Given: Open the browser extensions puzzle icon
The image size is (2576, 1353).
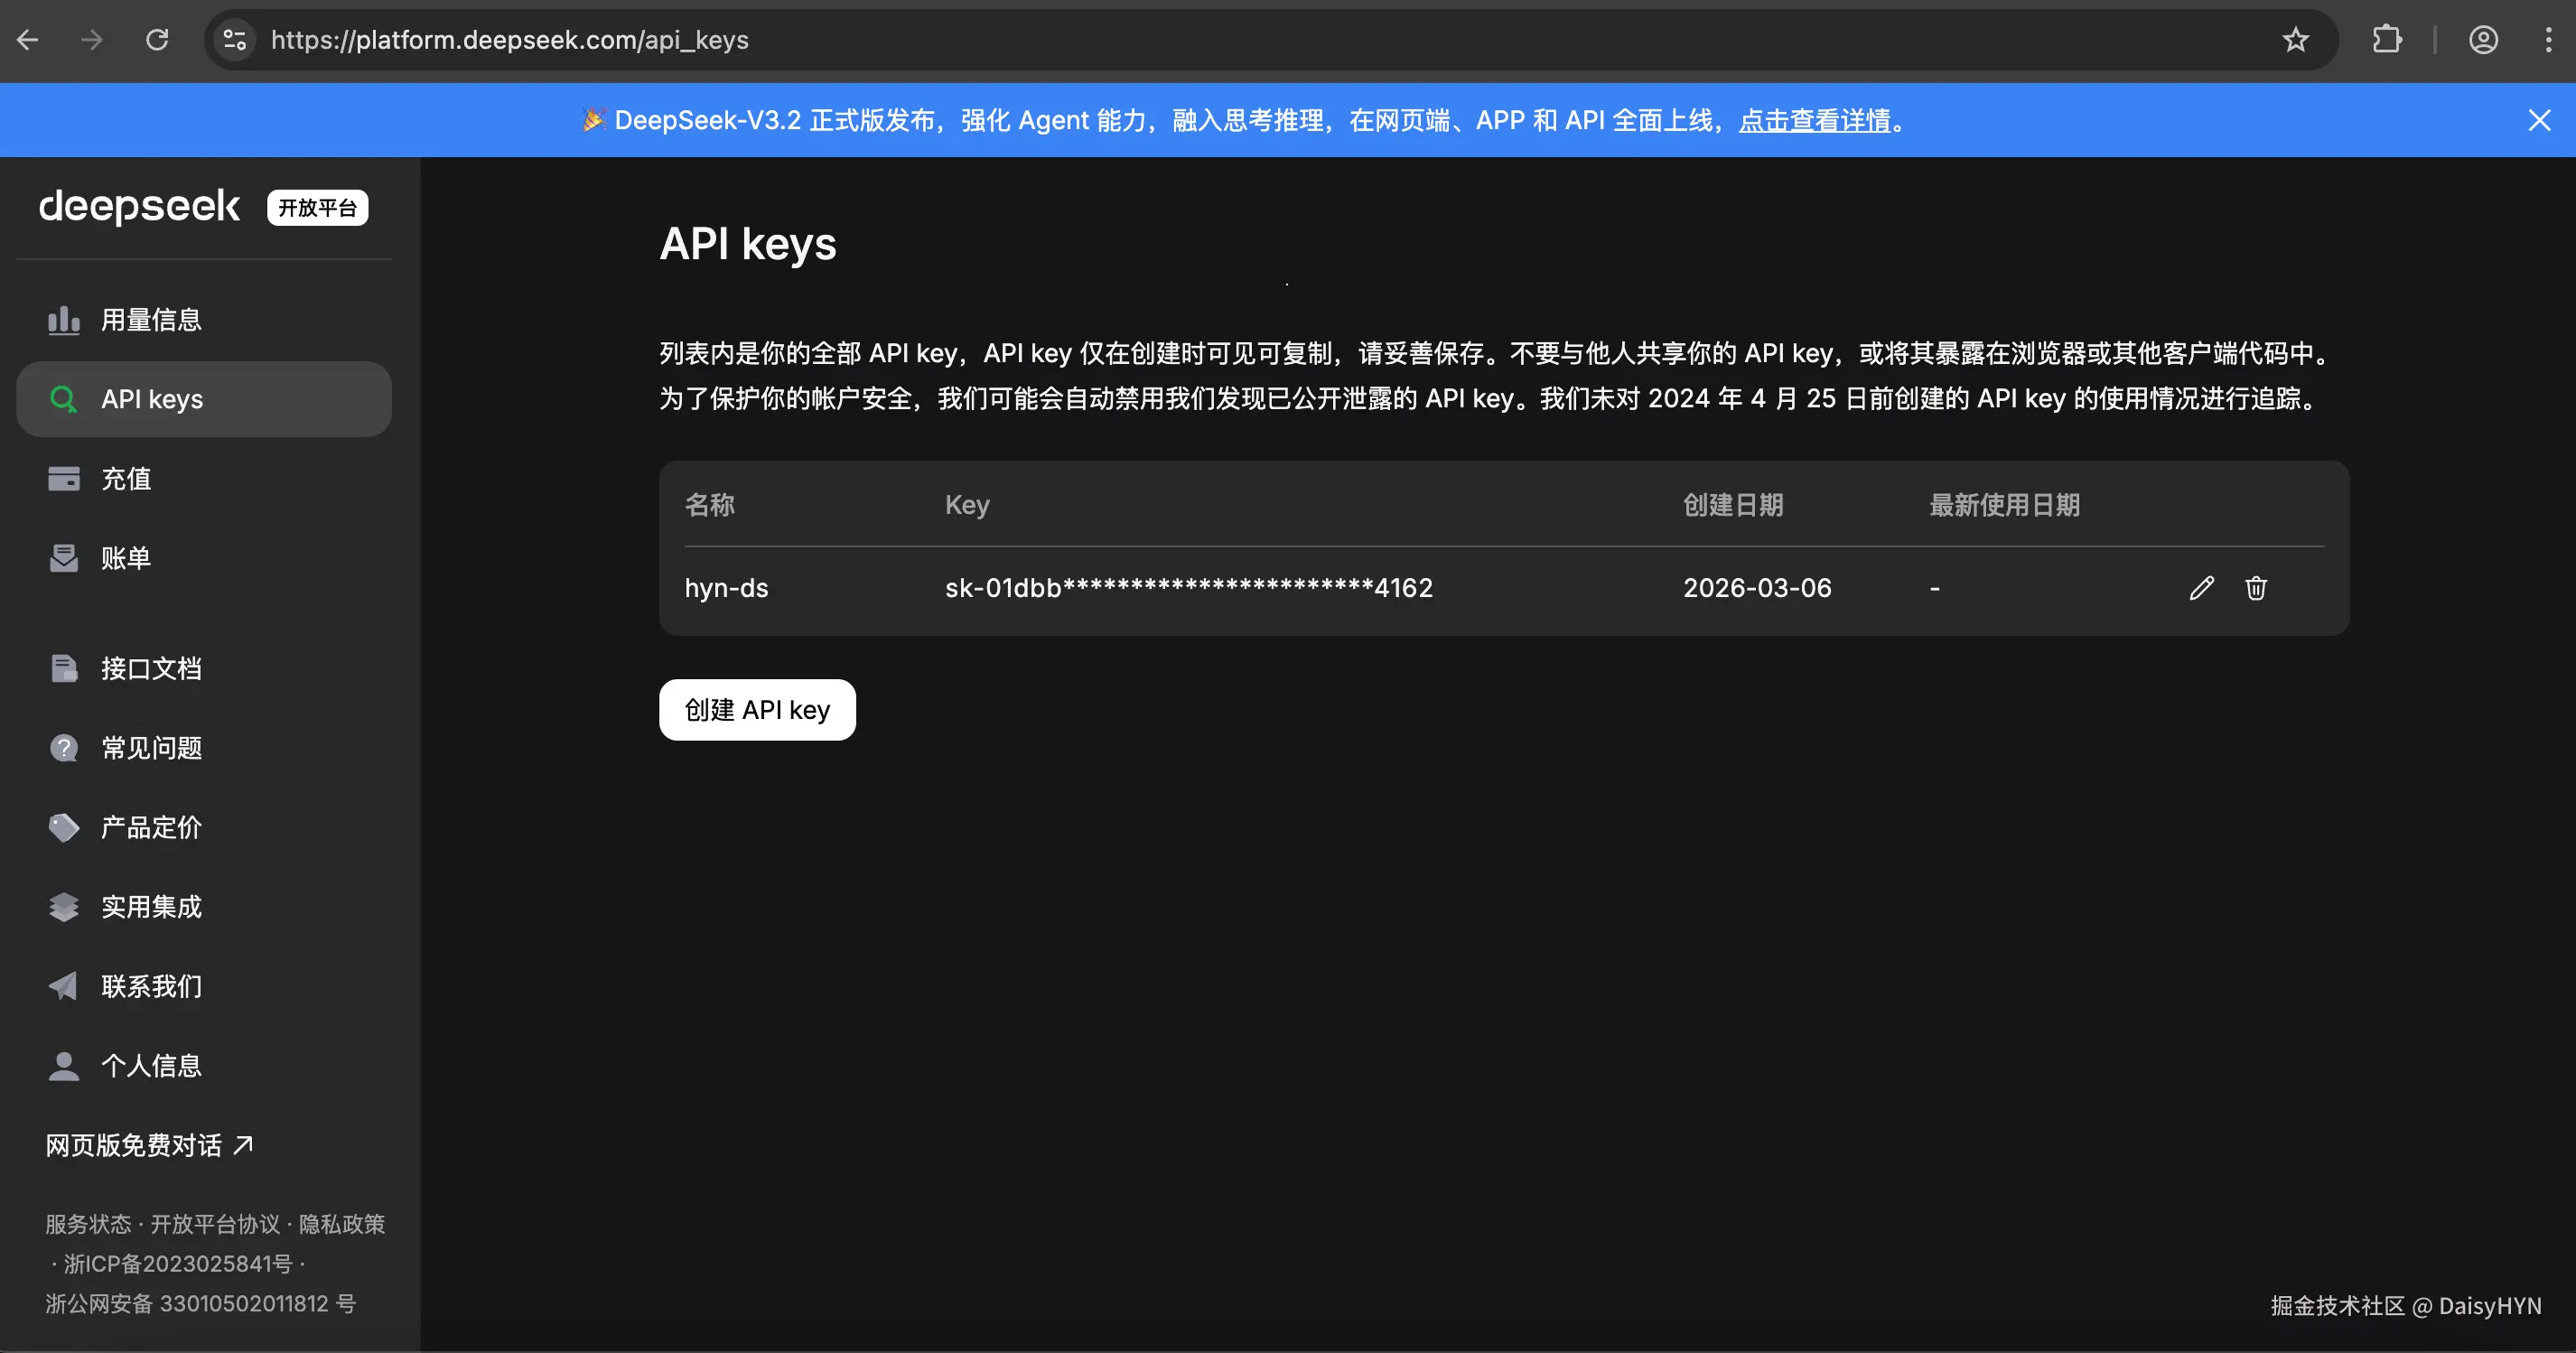Looking at the screenshot, I should coord(2387,40).
